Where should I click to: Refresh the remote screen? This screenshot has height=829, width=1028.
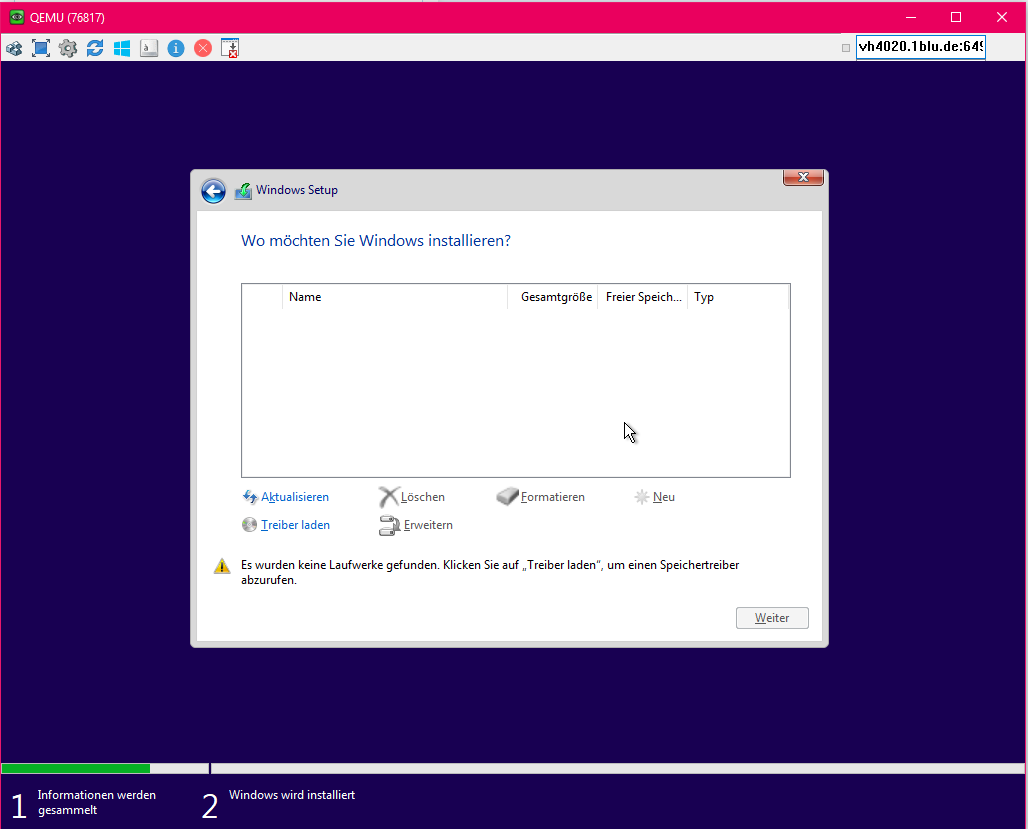coord(94,49)
